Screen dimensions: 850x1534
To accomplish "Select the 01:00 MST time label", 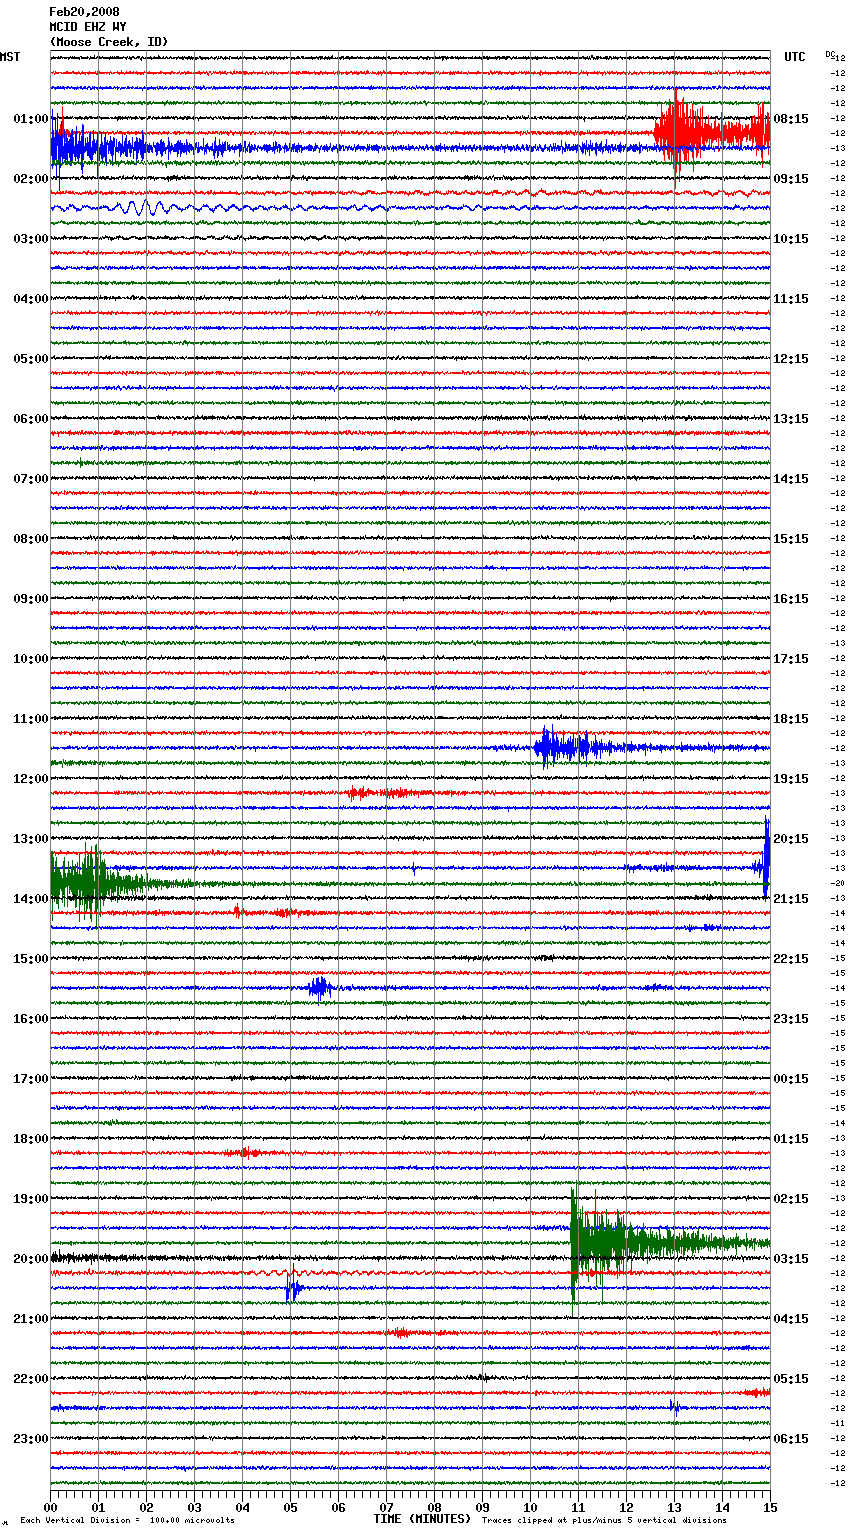I will coord(30,119).
